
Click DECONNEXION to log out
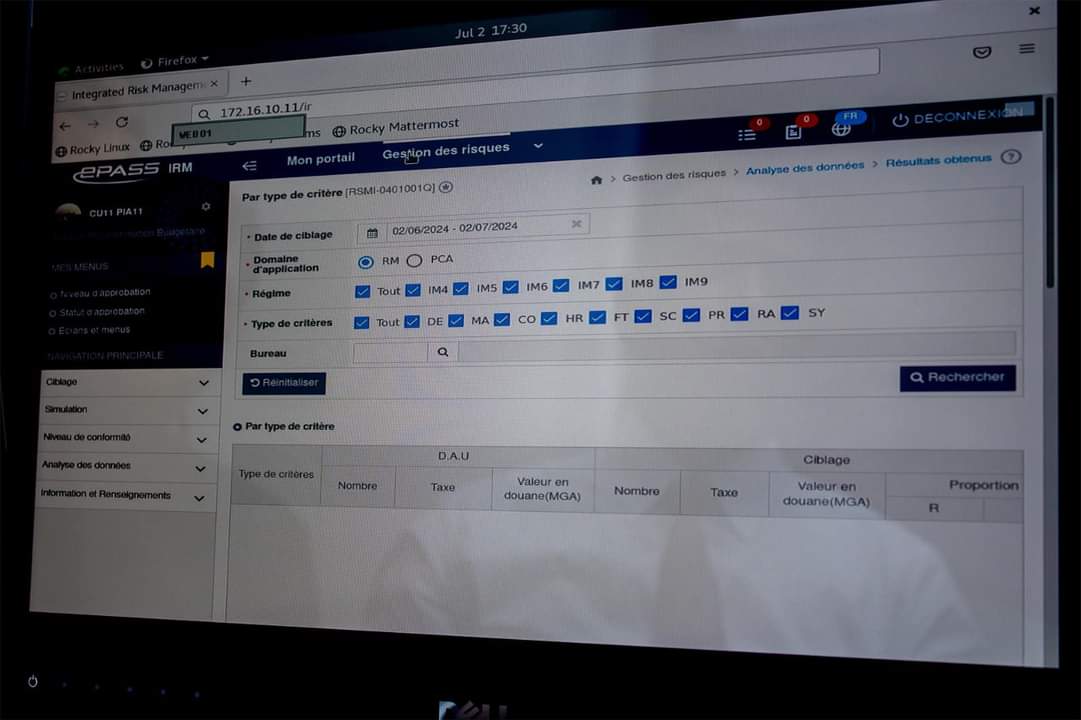tap(959, 117)
